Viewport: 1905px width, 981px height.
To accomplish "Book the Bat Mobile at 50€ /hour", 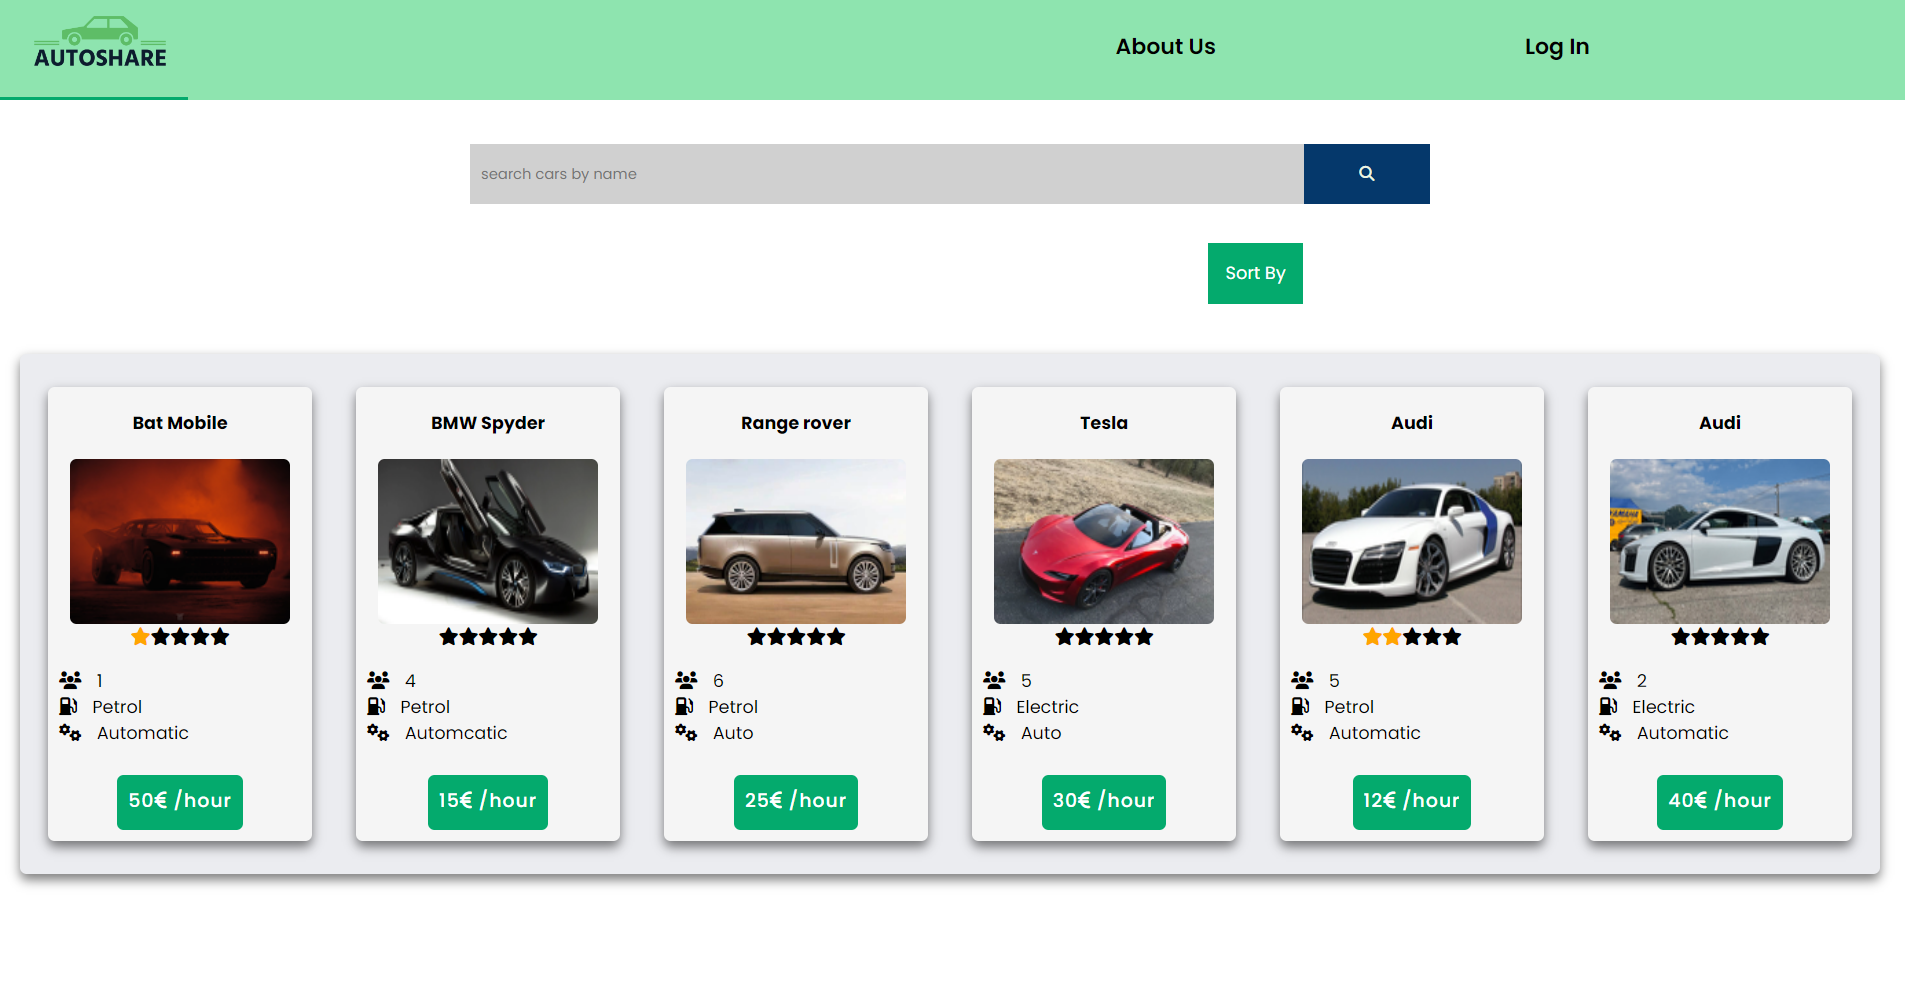I will [x=180, y=802].
